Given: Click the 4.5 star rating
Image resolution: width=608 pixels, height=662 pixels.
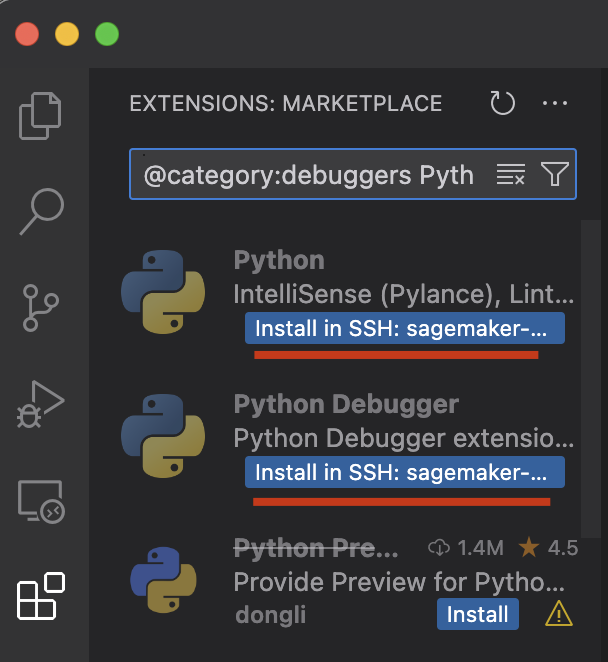Looking at the screenshot, I should (548, 548).
